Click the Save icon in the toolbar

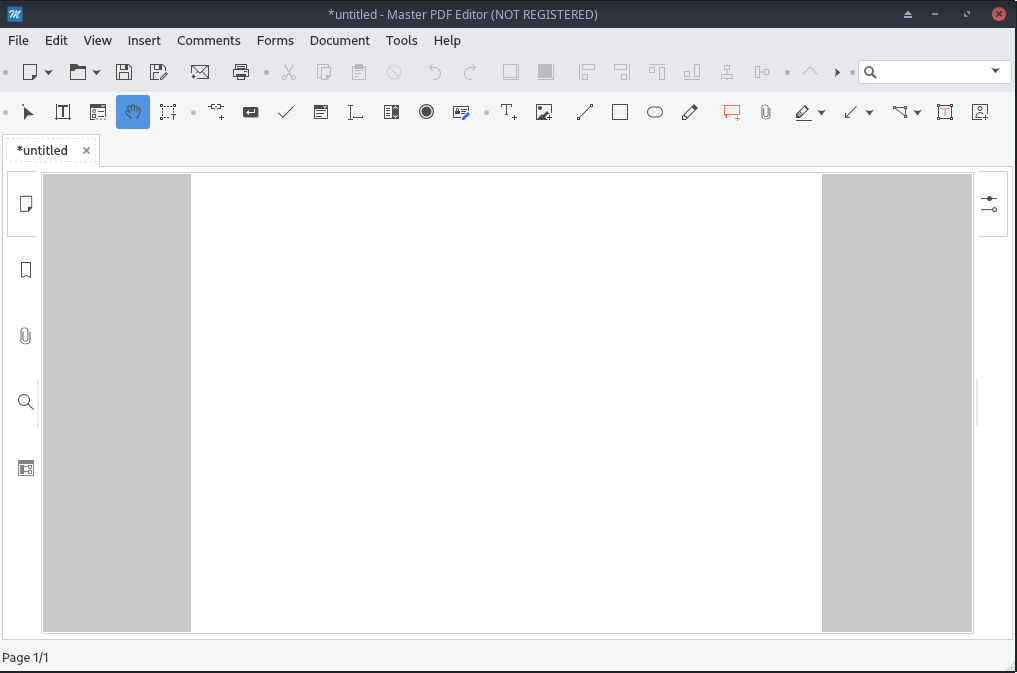(124, 72)
